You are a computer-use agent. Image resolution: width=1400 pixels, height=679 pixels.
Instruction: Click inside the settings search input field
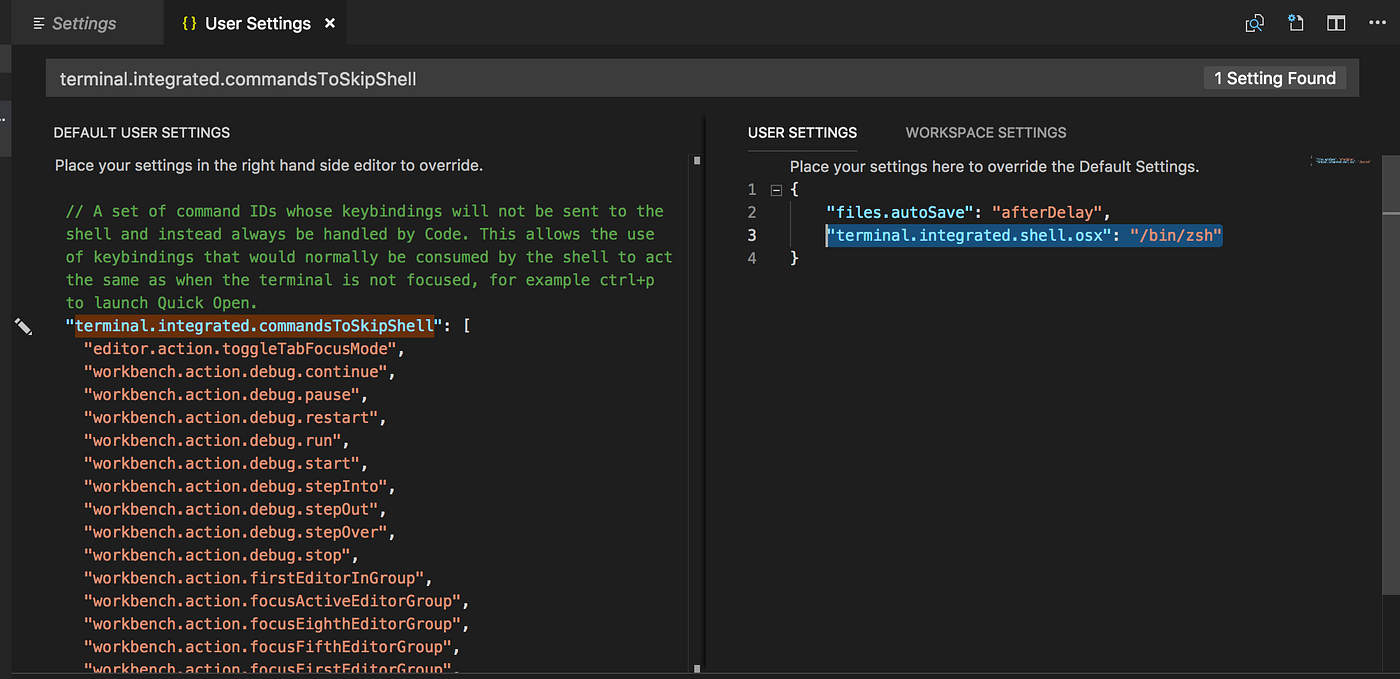click(400, 77)
